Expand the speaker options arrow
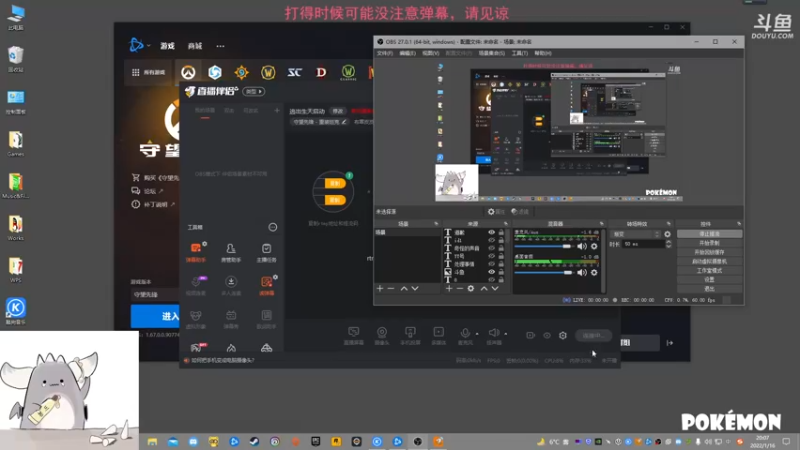This screenshot has height=450, width=800. click(x=506, y=334)
